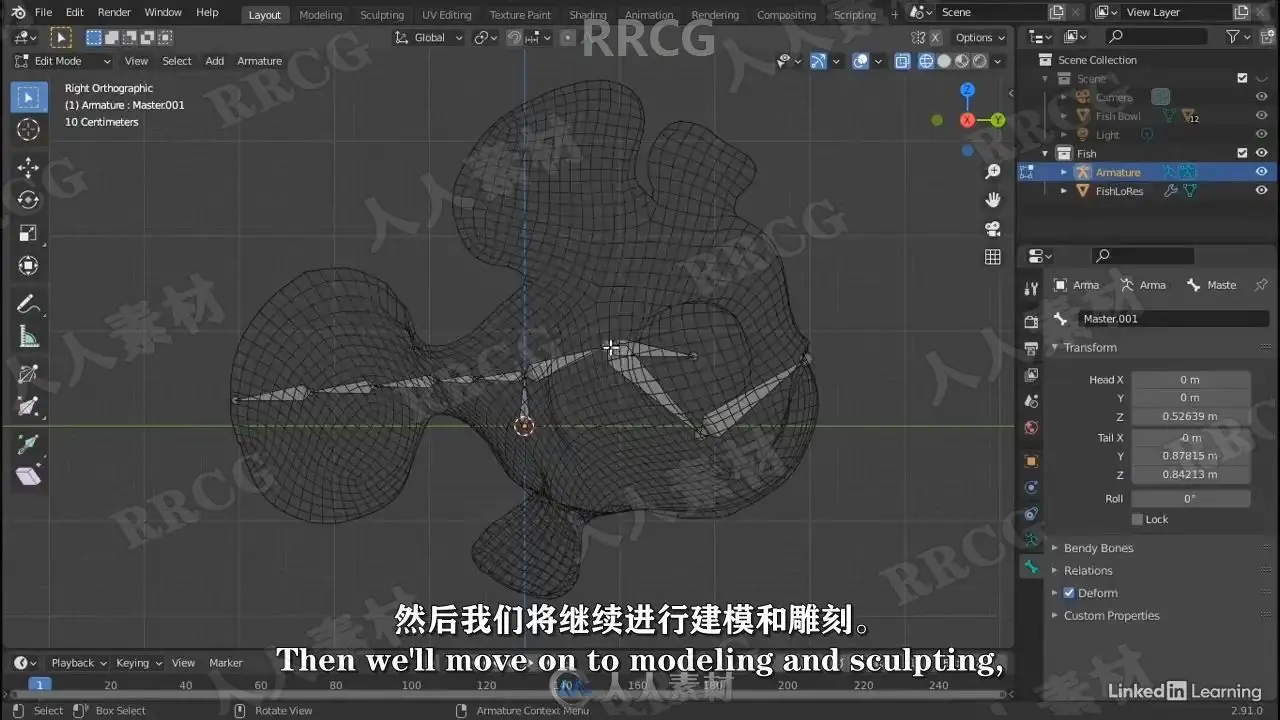
Task: Open the World properties tab
Action: (1031, 428)
